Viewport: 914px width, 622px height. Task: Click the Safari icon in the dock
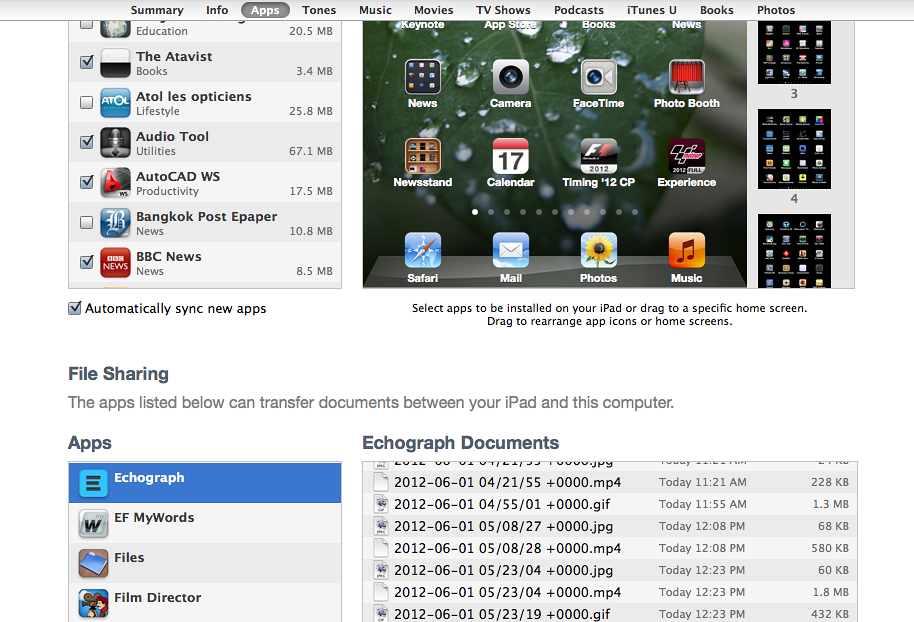click(x=423, y=250)
